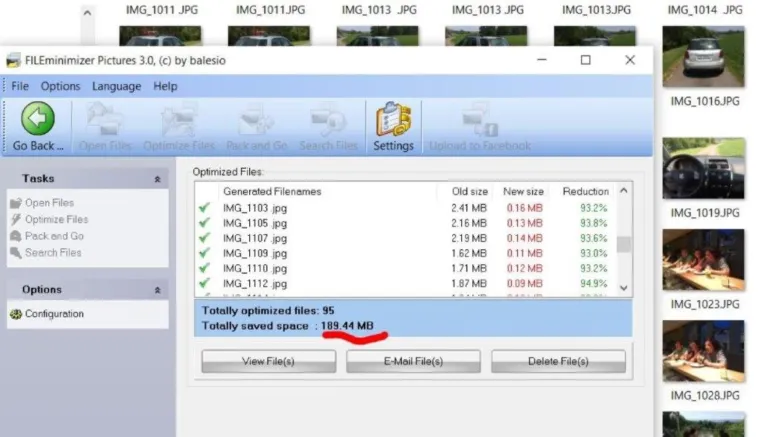The width and height of the screenshot is (762, 437).
Task: Click the green checkmark for IMG_1103.jpg
Action: click(x=205, y=208)
